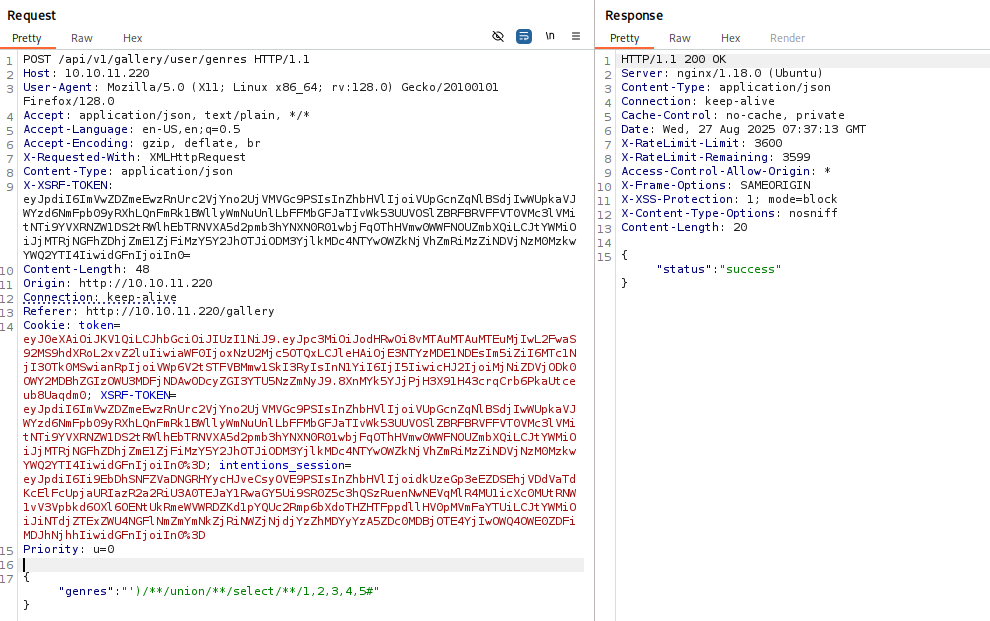The width and height of the screenshot is (990, 621).
Task: Click the Server: nginx/1.18.0 header
Action: point(722,73)
